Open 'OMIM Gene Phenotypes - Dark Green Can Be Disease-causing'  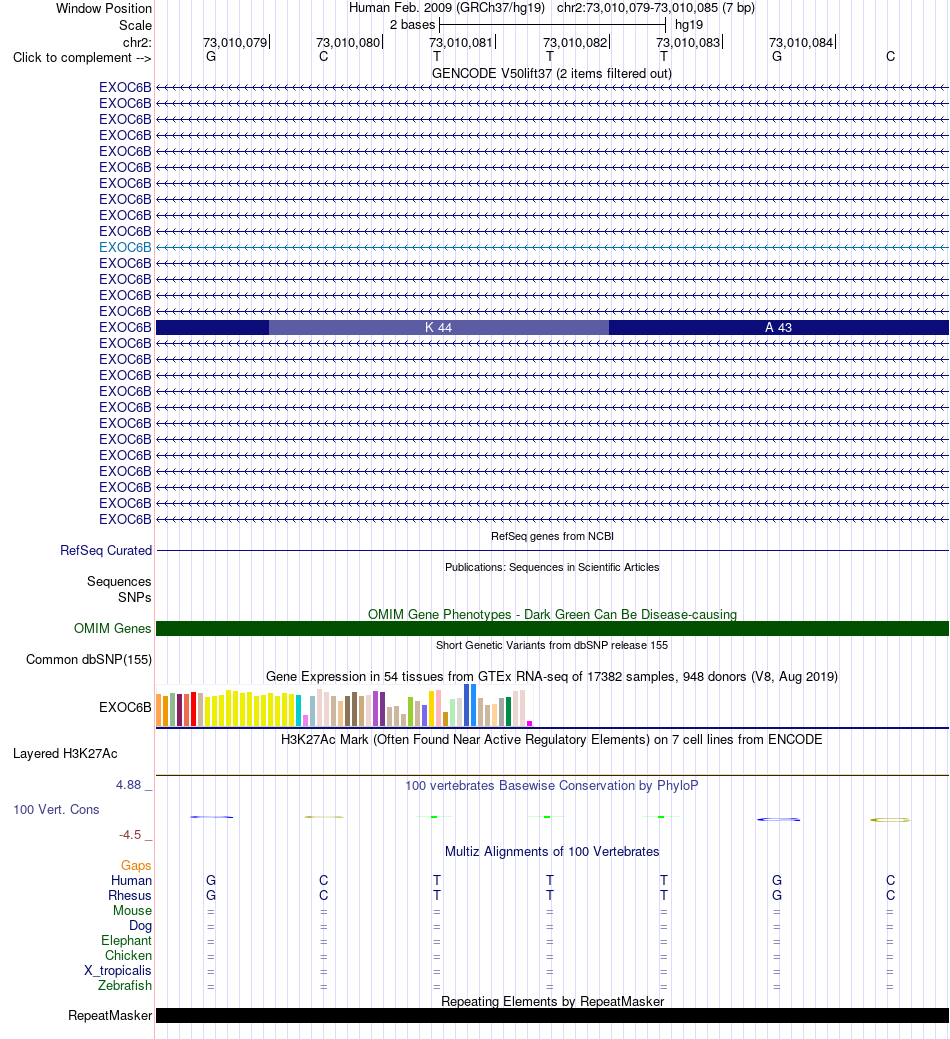tap(552, 614)
